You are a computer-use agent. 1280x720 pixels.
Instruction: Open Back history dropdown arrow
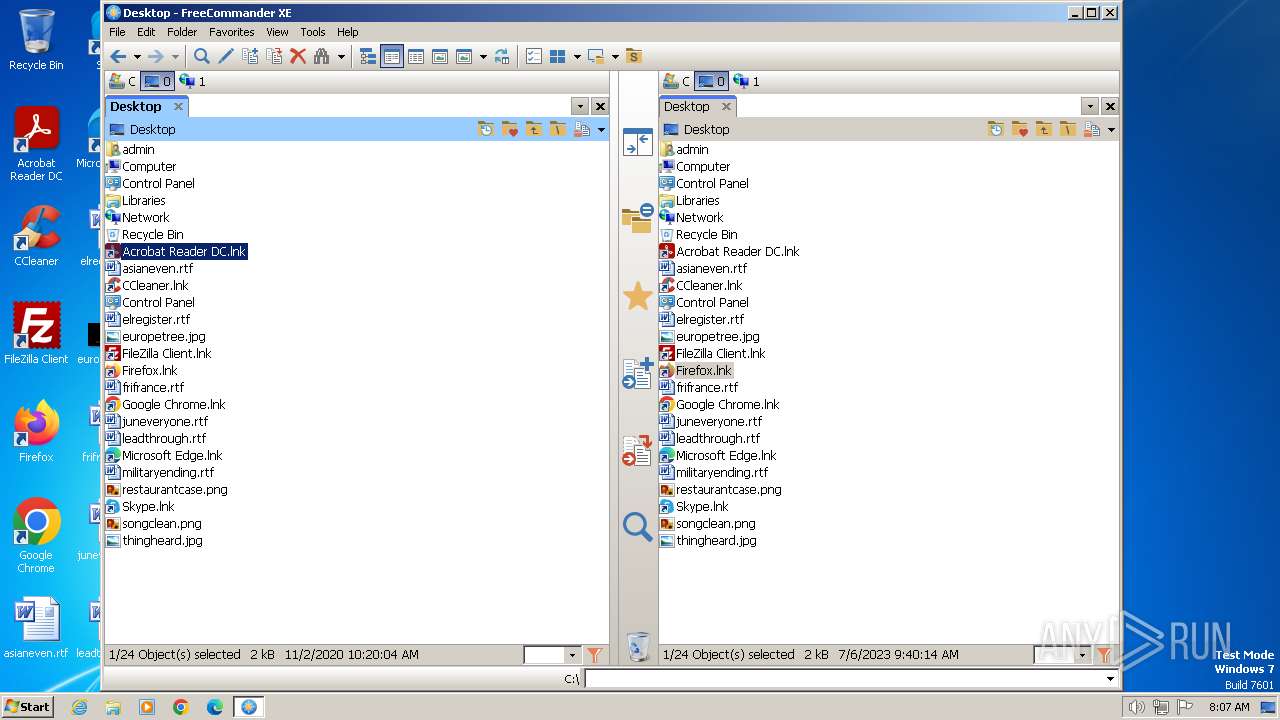tap(137, 57)
